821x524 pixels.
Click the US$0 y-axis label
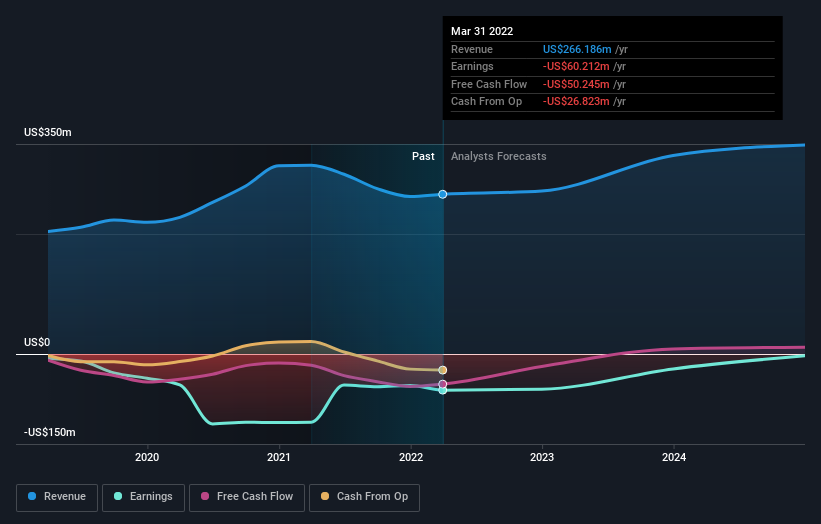37,342
